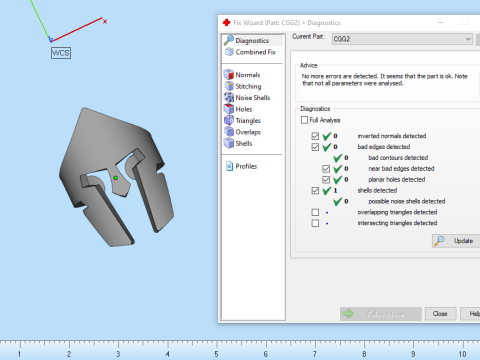
Task: Toggle planar holes detected checkbox
Action: pyautogui.click(x=326, y=180)
